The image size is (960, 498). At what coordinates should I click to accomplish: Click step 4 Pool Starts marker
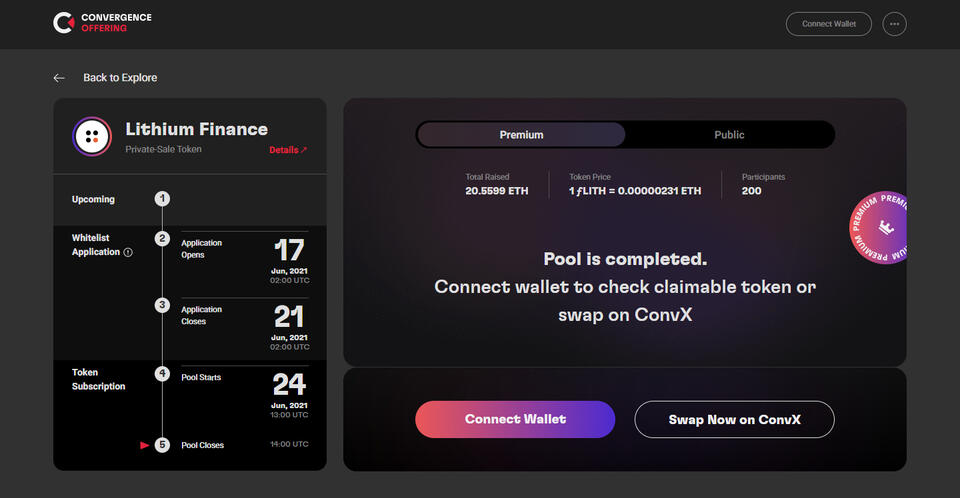[x=162, y=374]
